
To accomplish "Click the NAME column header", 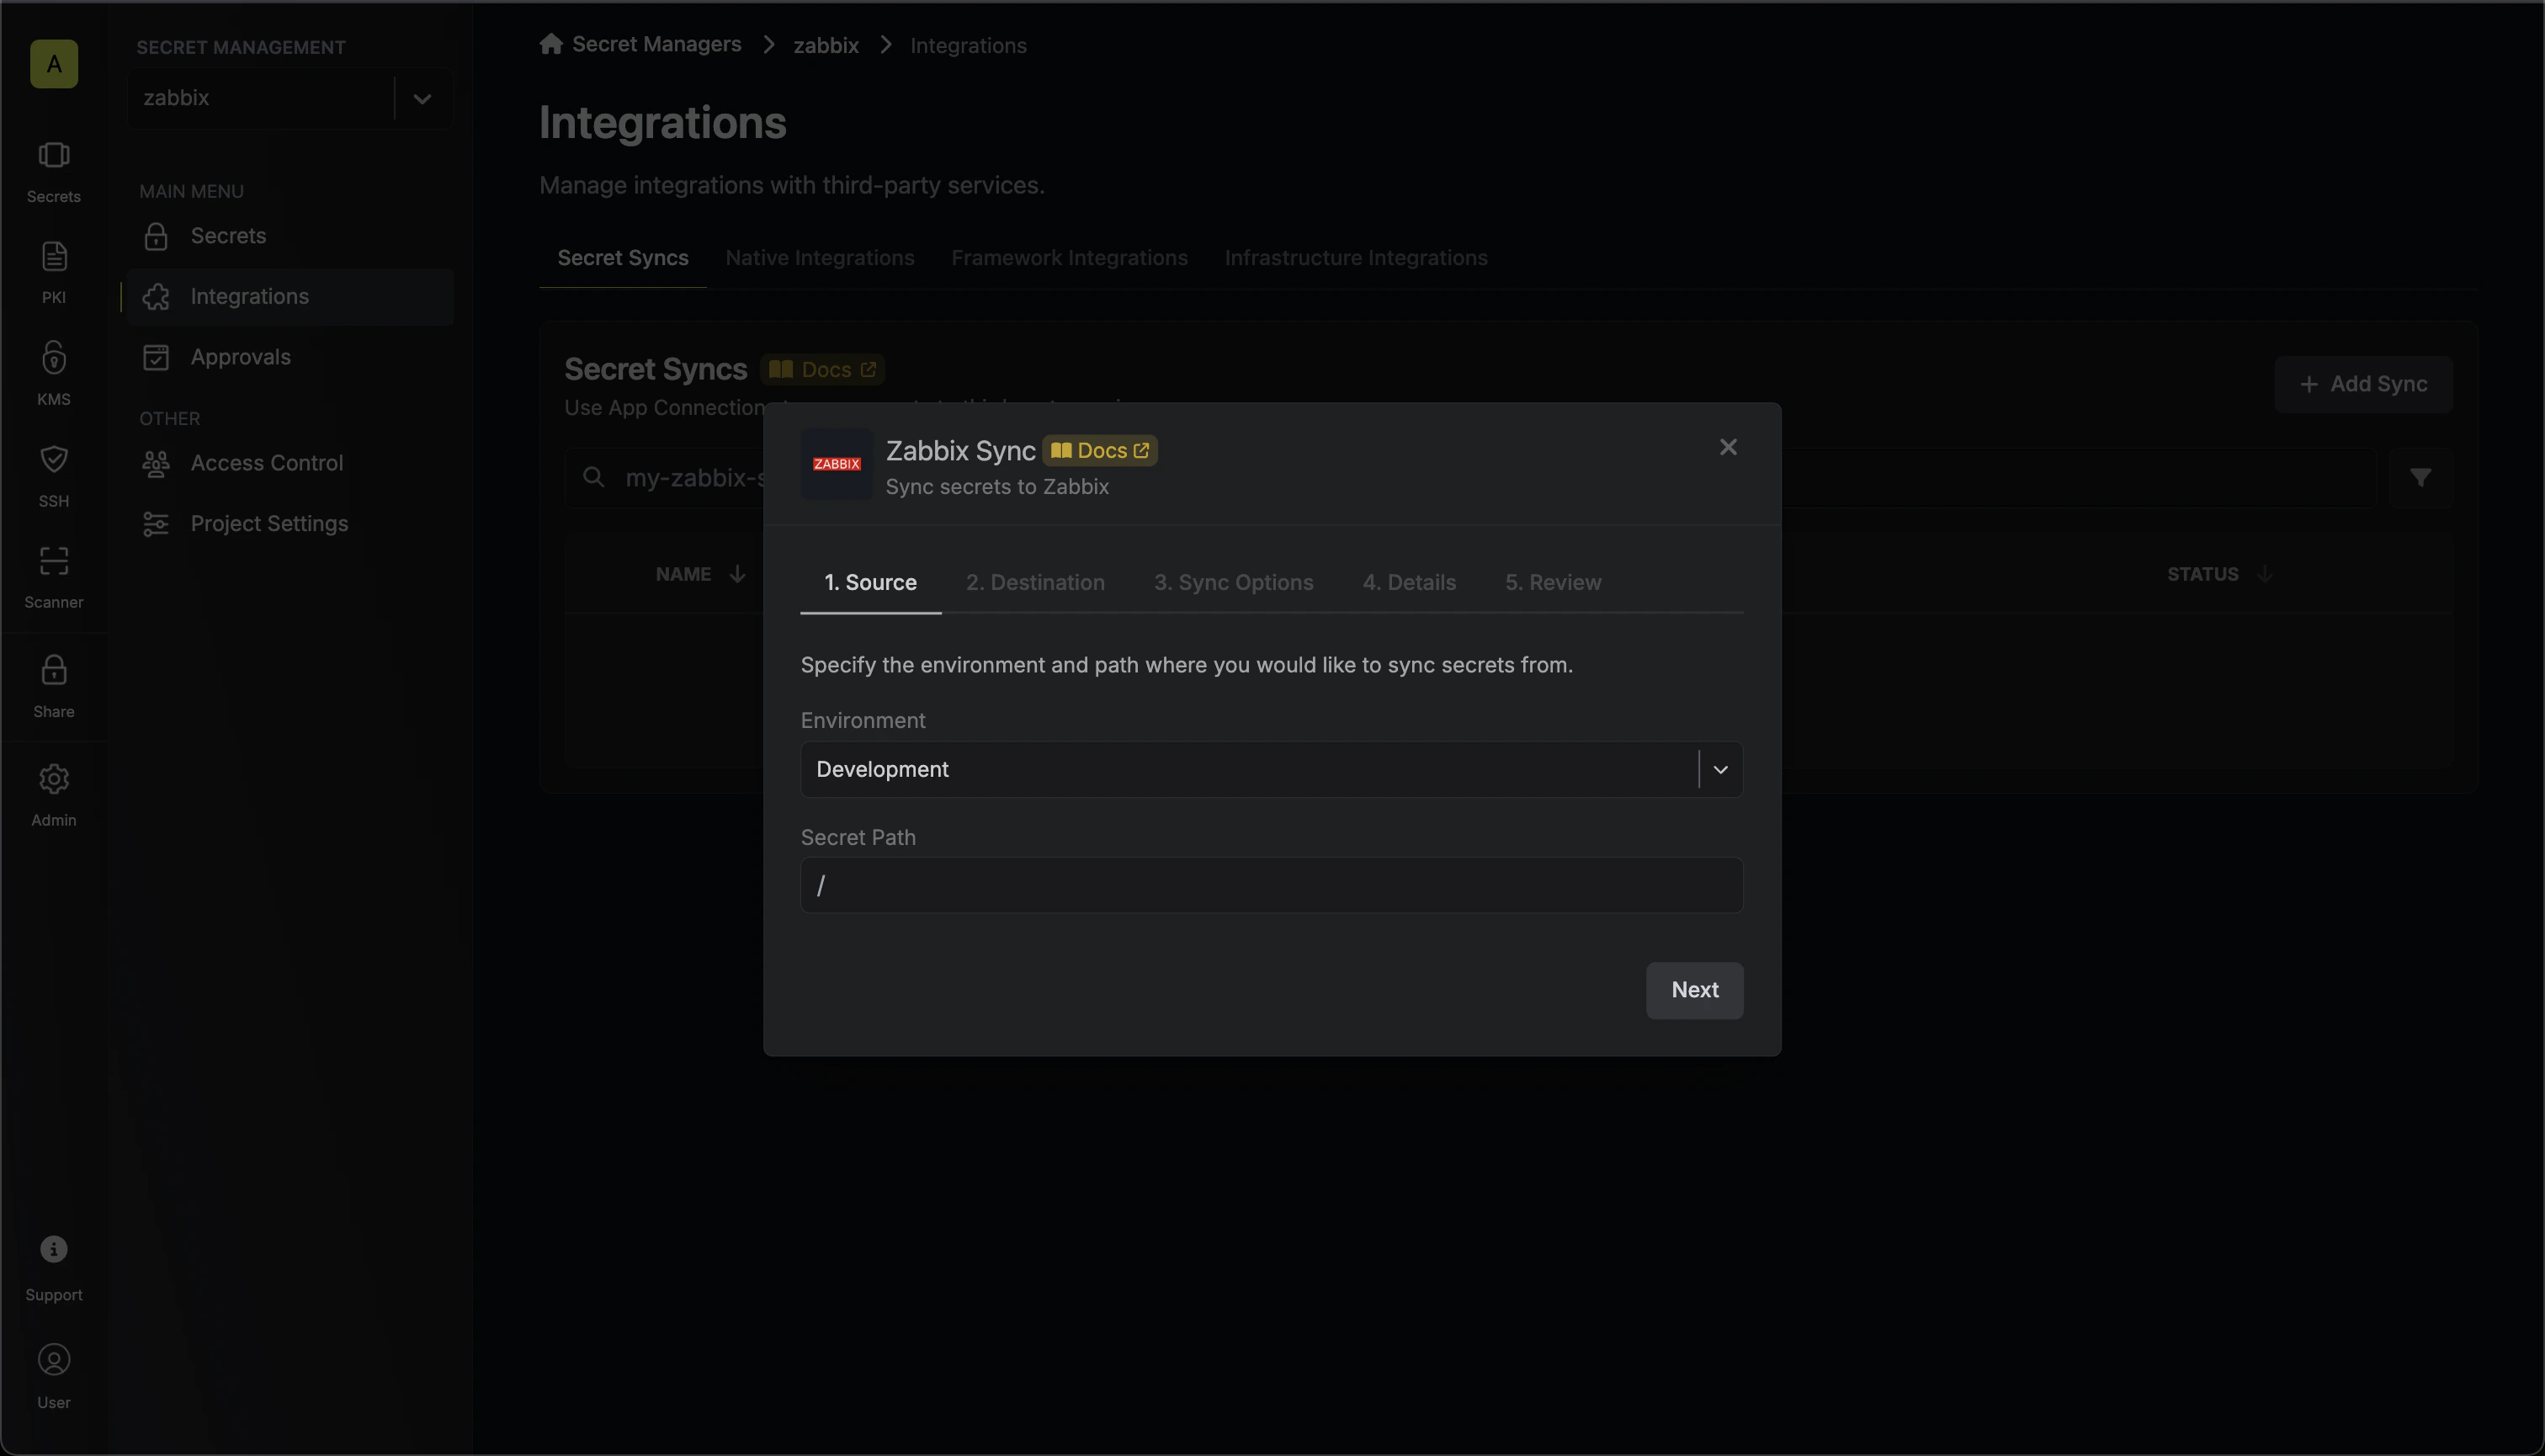I will coord(683,574).
